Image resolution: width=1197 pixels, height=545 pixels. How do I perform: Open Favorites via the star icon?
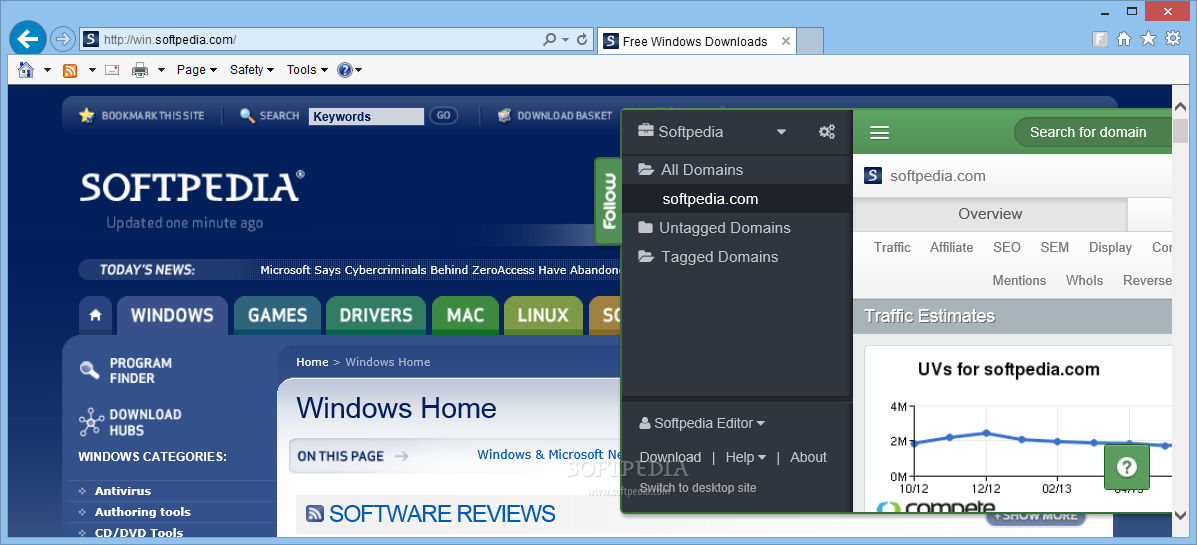(x=1148, y=39)
